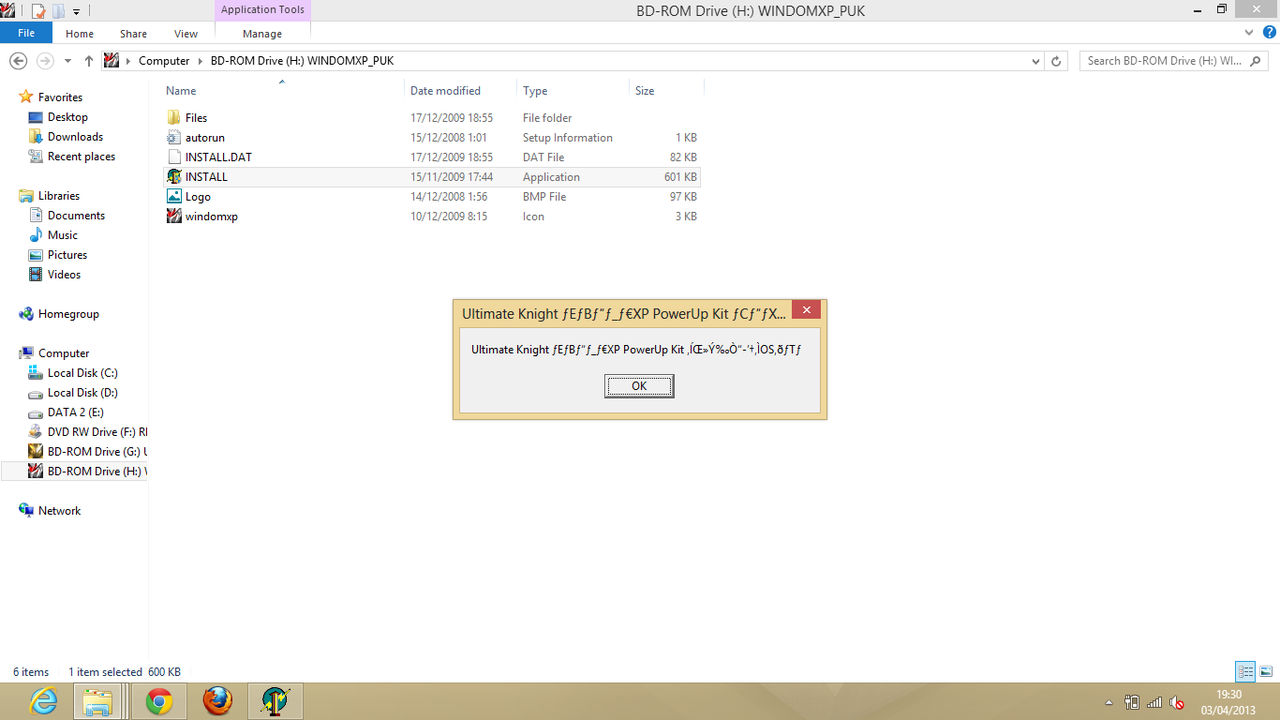The width and height of the screenshot is (1280, 720).
Task: Select Libraries in the navigation pane
Action: pos(59,196)
